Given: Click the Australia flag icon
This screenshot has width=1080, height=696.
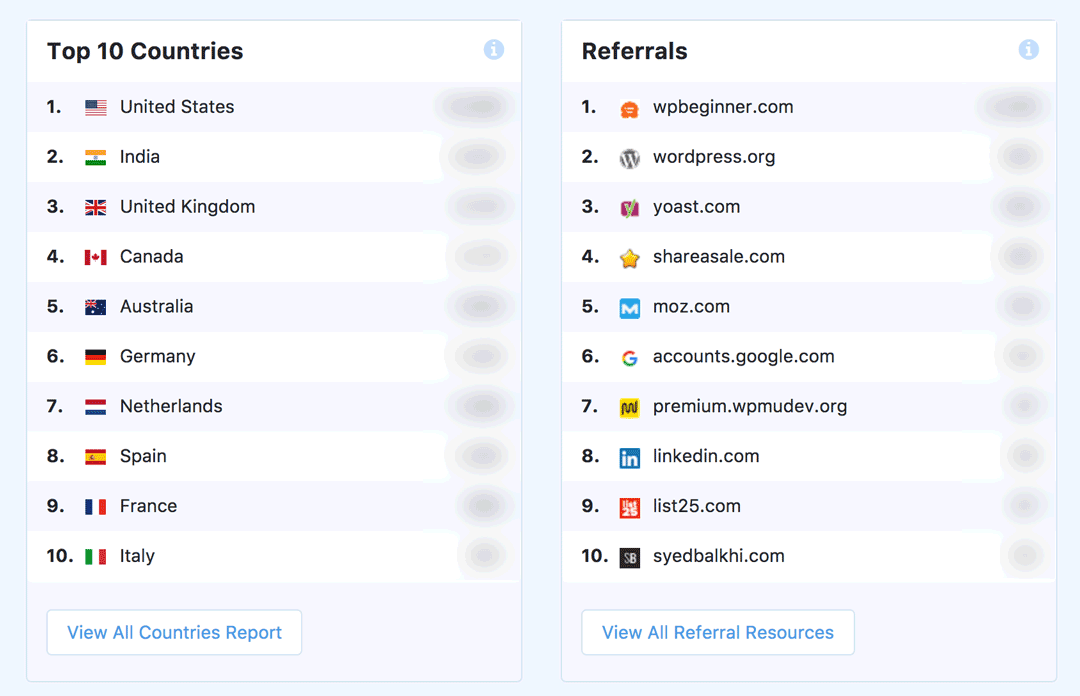Looking at the screenshot, I should [x=96, y=307].
